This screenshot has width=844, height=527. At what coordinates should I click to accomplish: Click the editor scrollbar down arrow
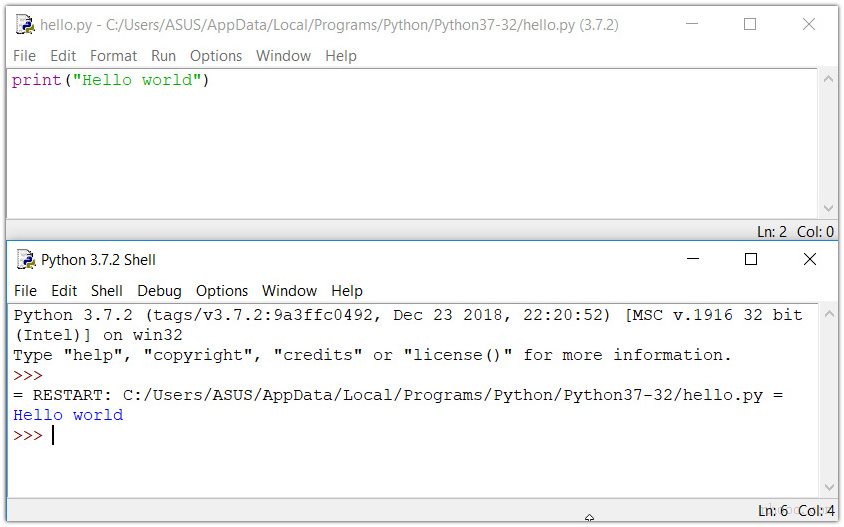coord(828,209)
